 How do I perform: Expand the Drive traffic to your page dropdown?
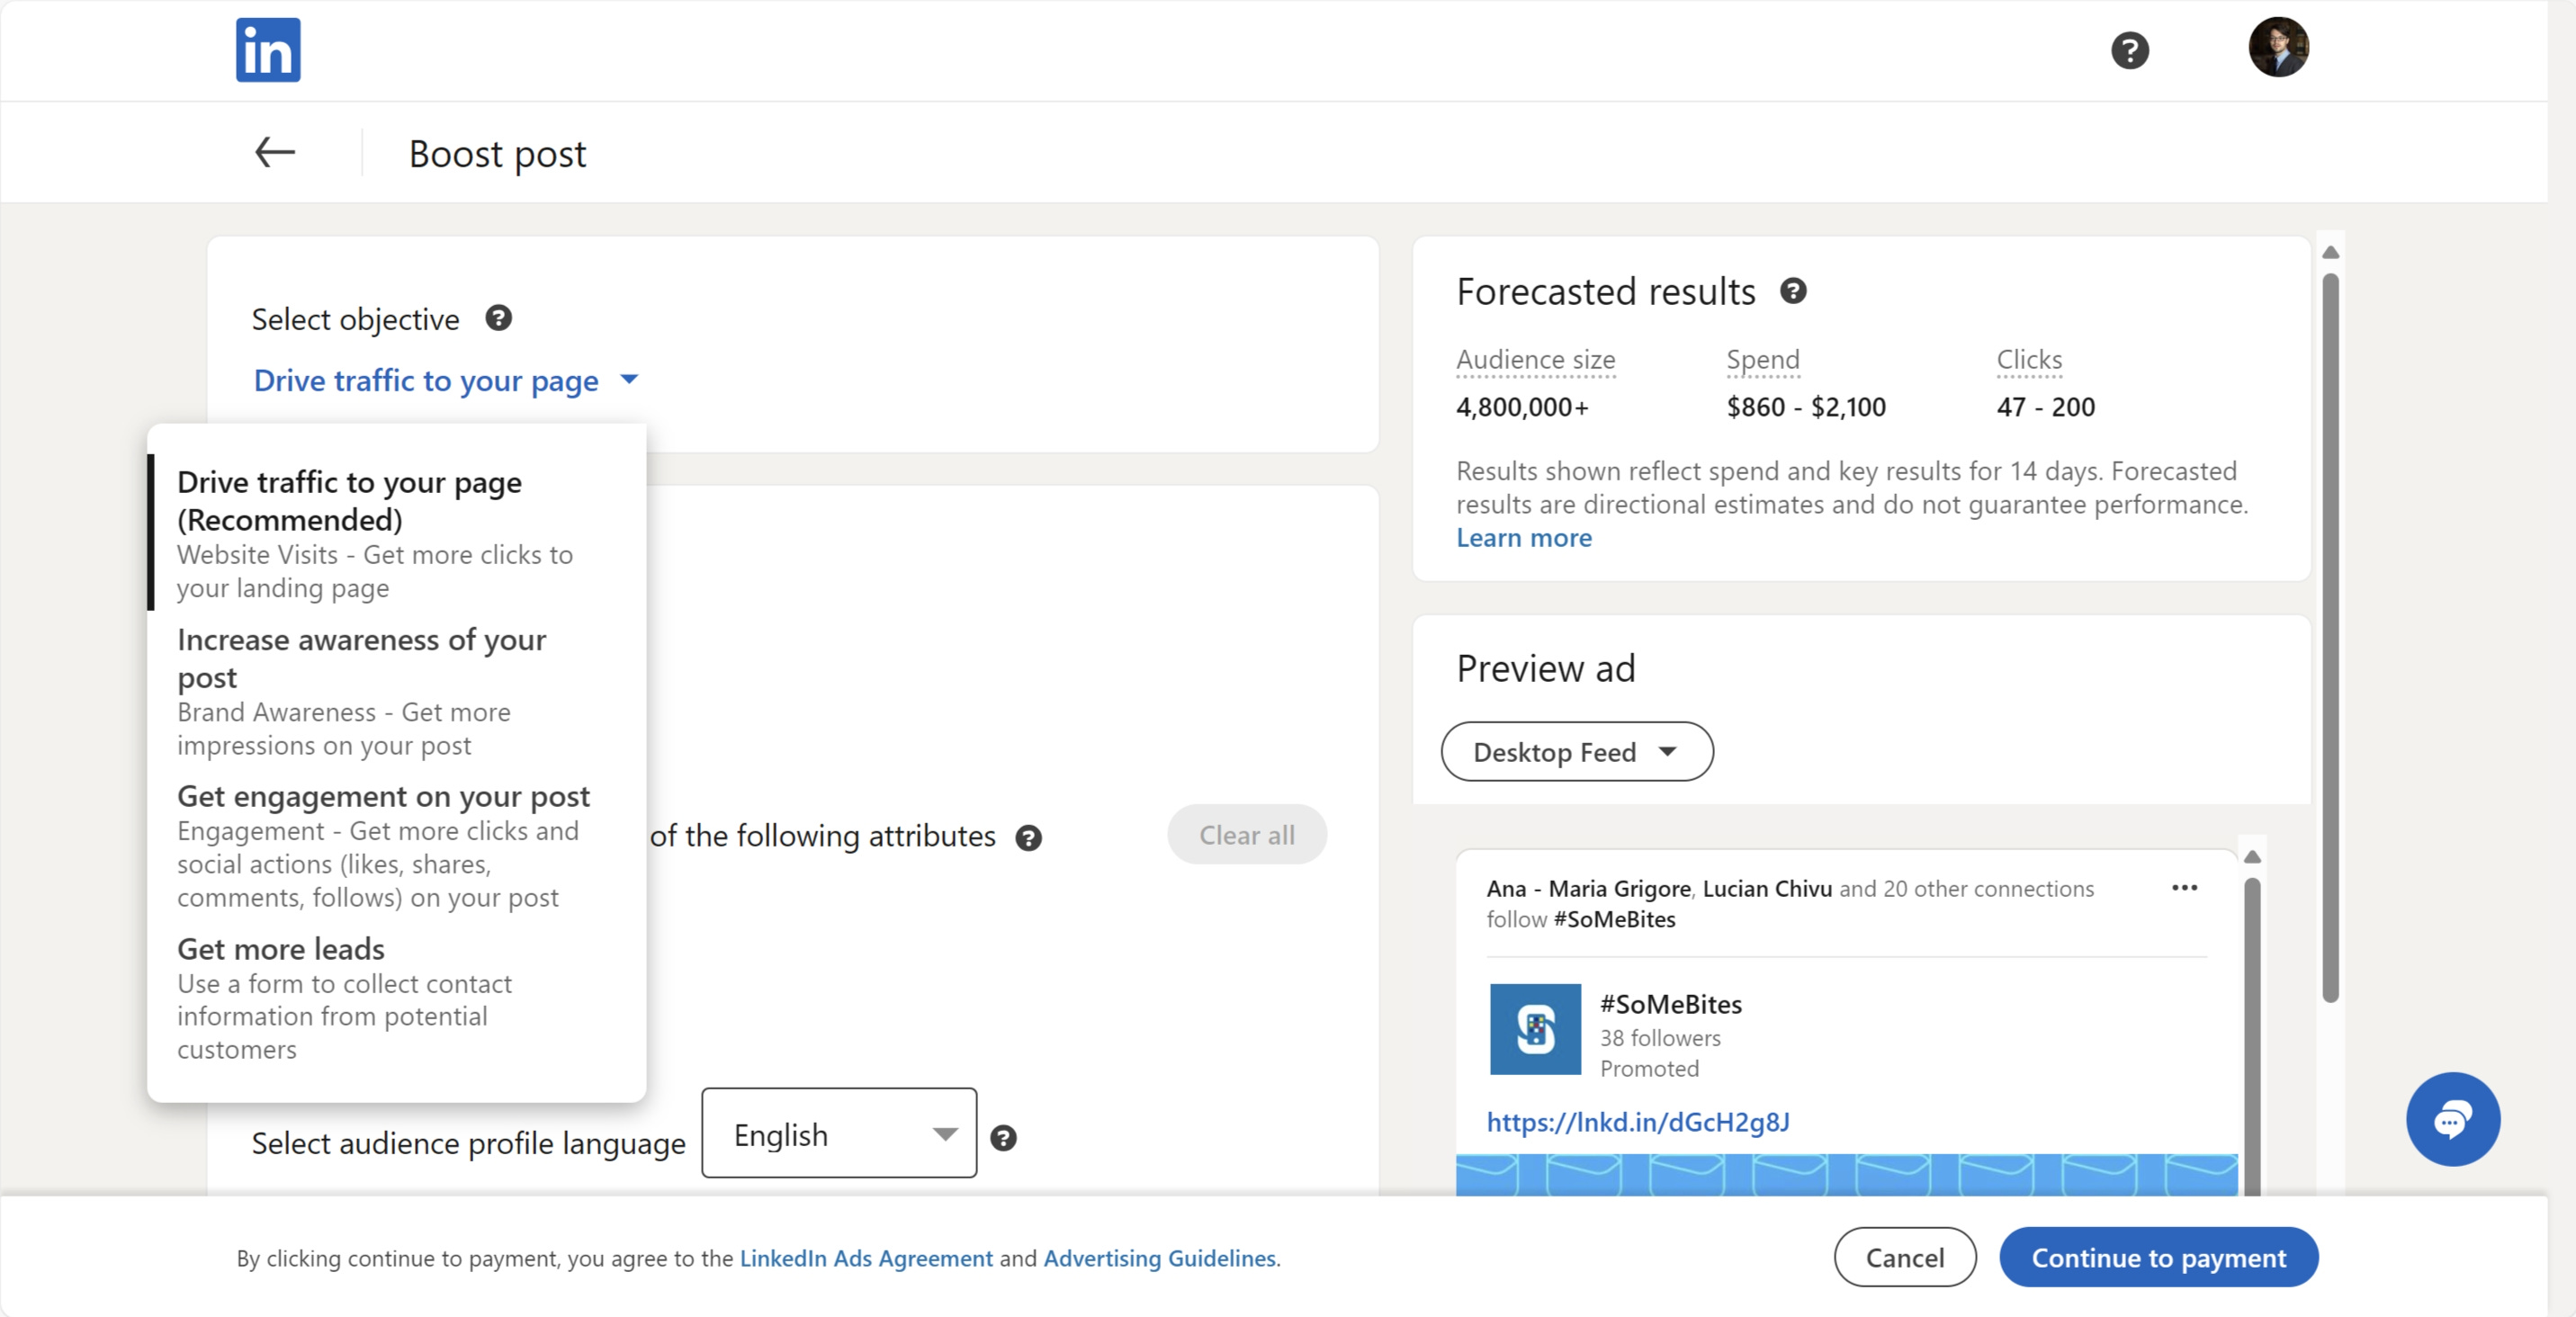446,381
